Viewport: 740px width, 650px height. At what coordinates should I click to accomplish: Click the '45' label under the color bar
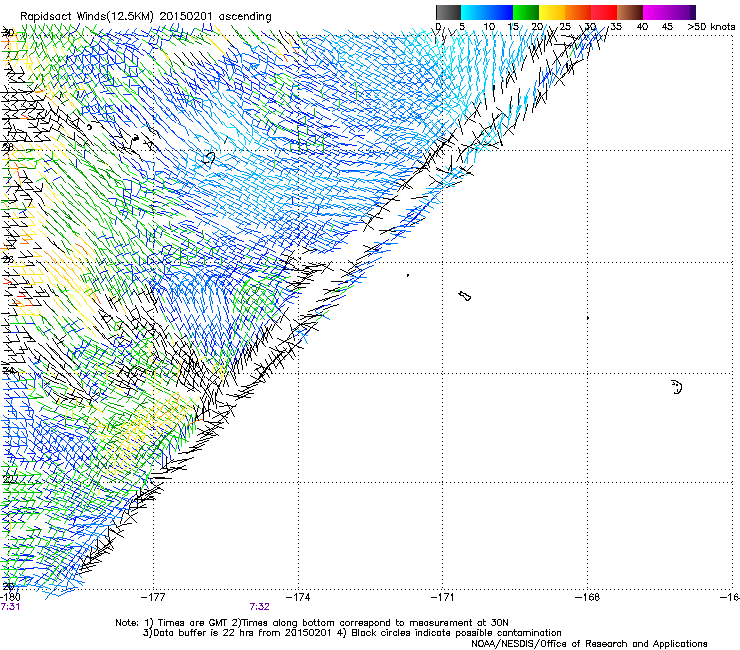click(x=667, y=27)
